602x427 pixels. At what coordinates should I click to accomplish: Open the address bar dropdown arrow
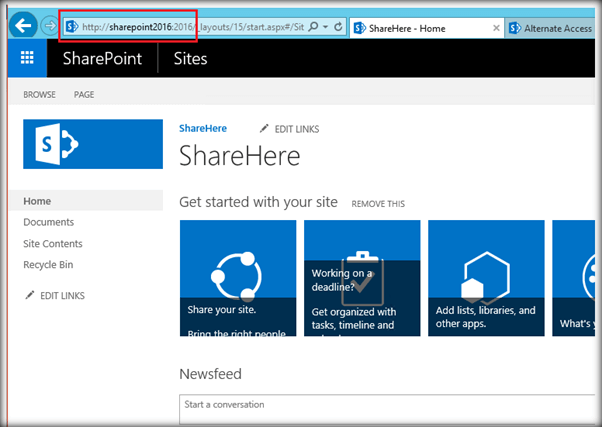[x=326, y=27]
